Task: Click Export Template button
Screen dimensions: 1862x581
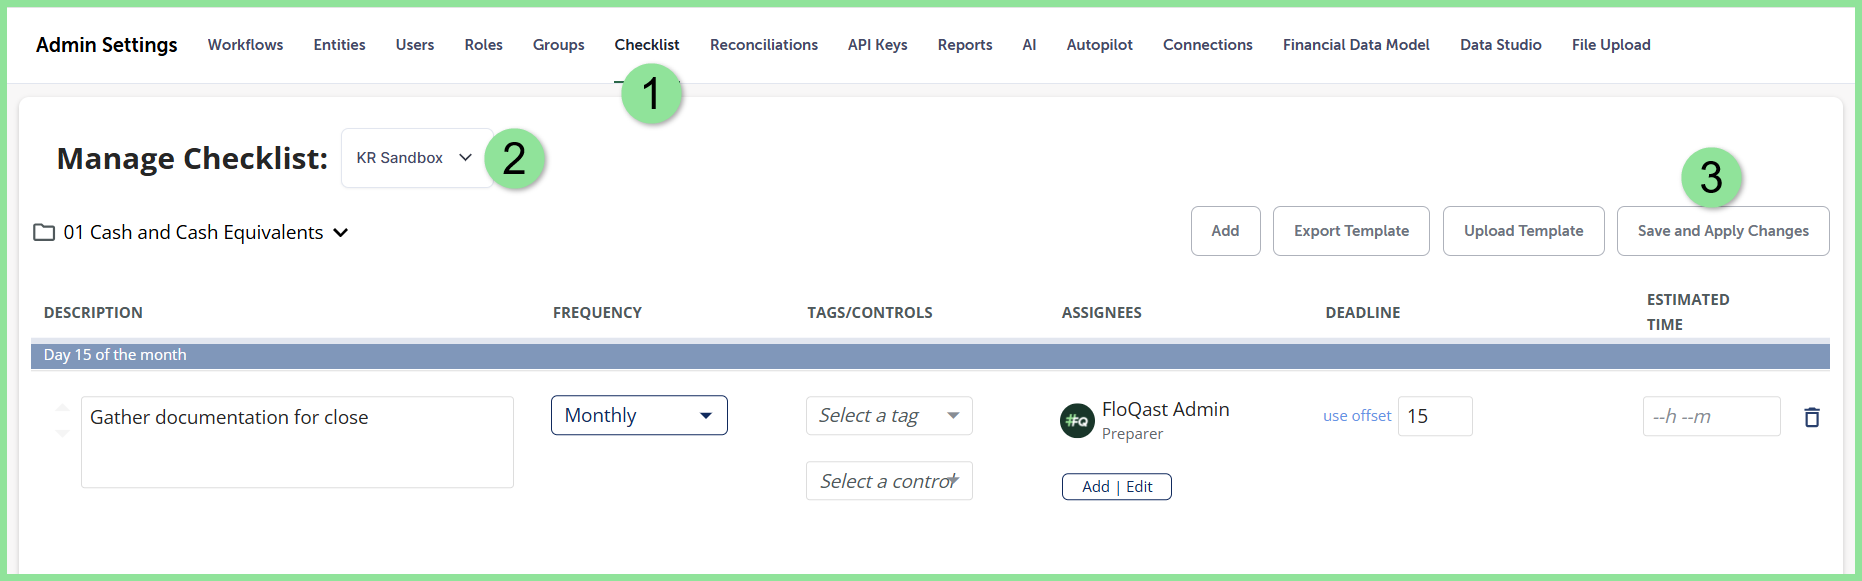Action: pyautogui.click(x=1351, y=231)
